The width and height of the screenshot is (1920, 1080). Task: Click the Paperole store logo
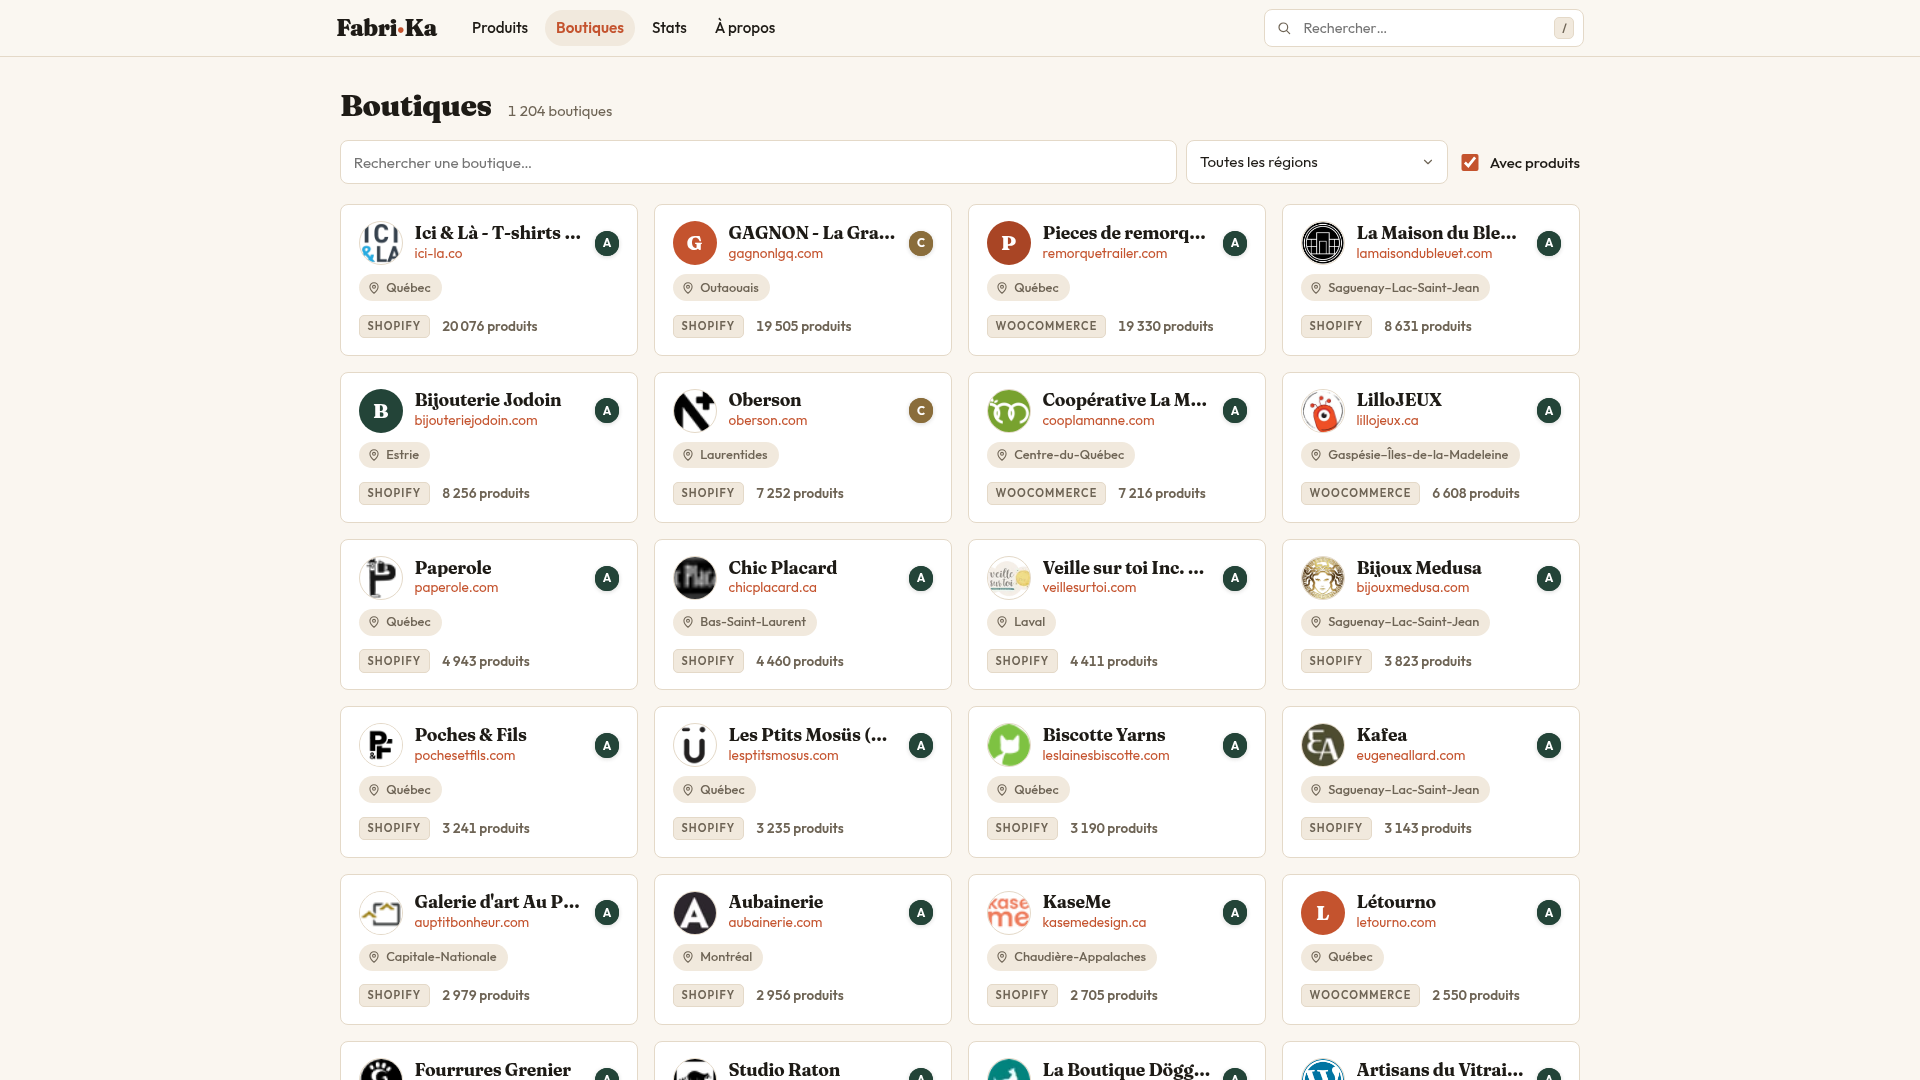(381, 578)
